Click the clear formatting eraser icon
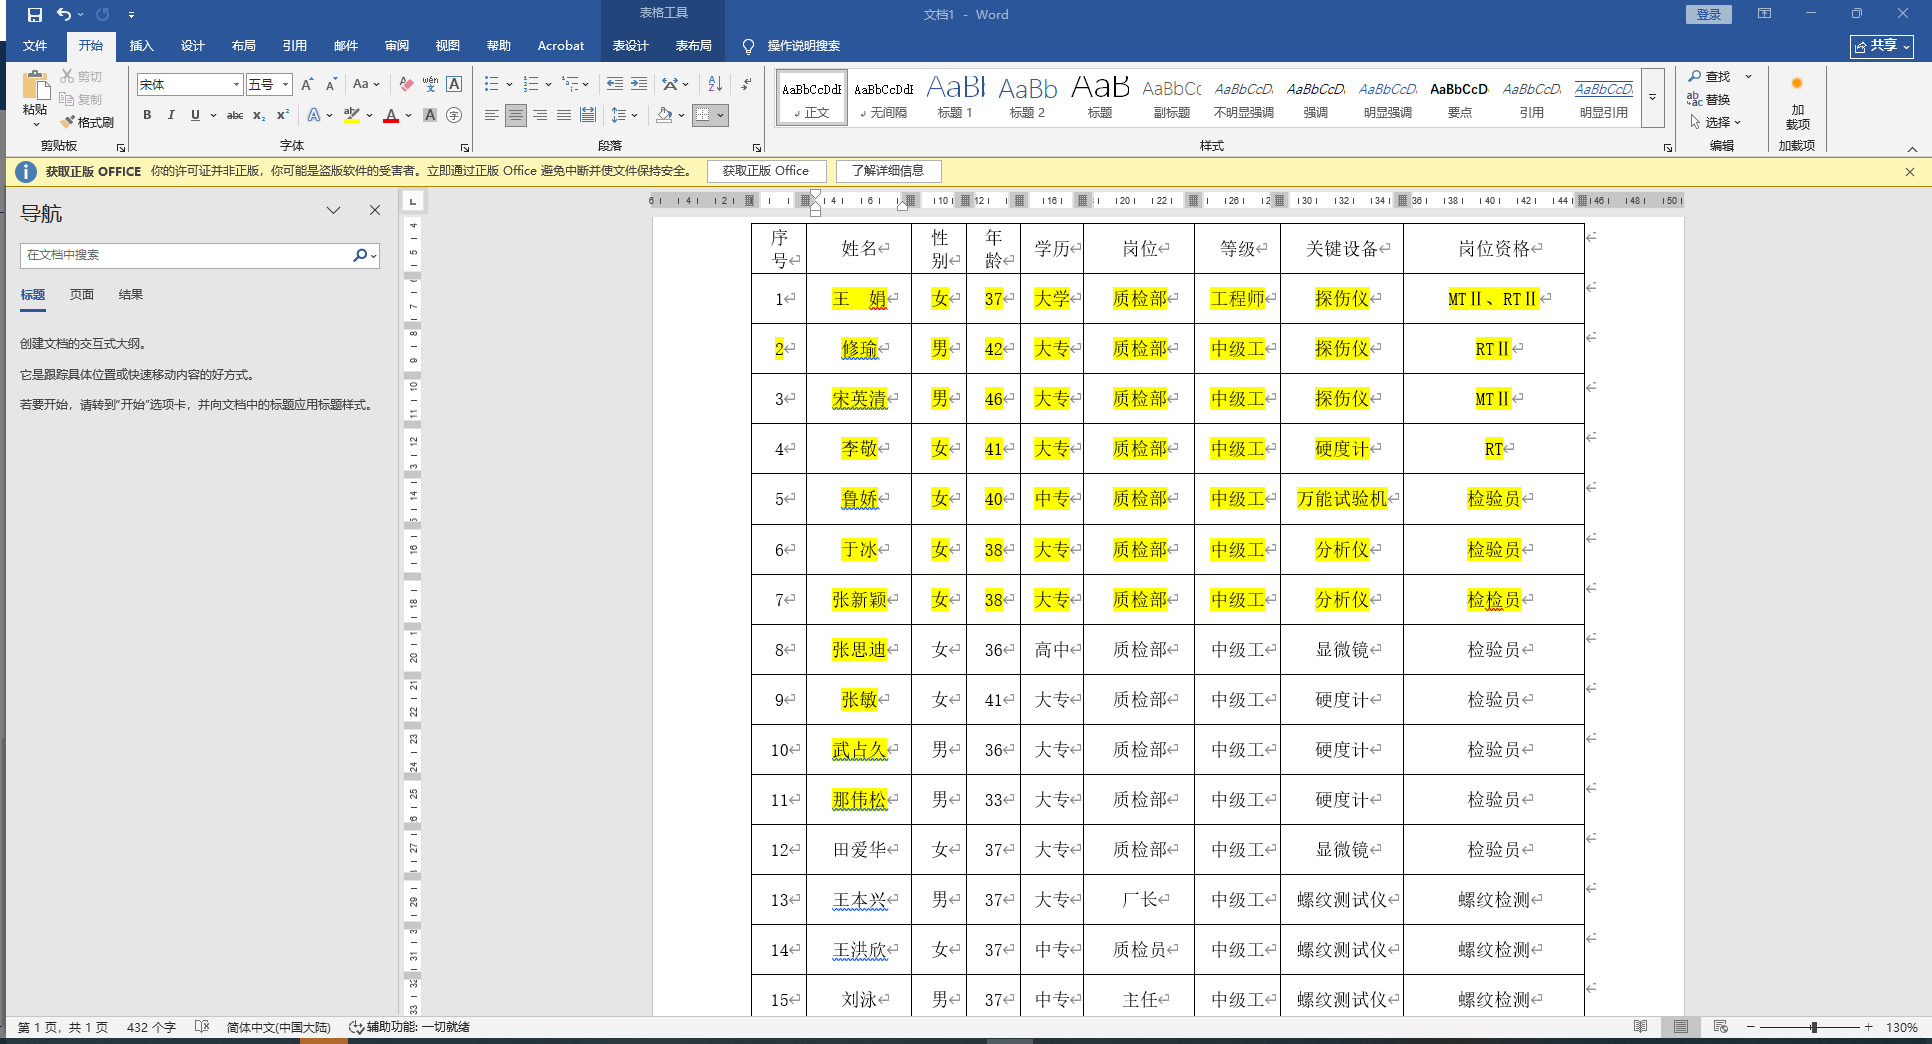The image size is (1932, 1044). (406, 84)
